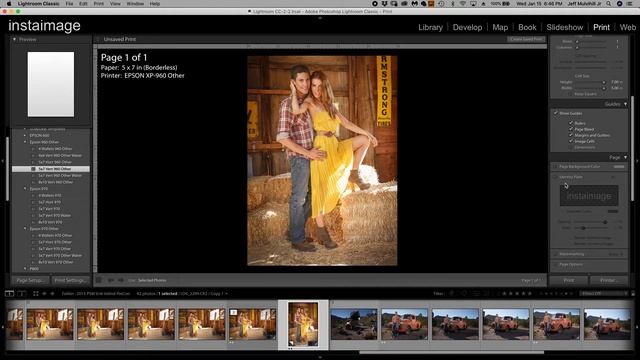Screen dimensions: 640x360
Task: Hide the right panel group arrow
Action: (x=638, y=161)
